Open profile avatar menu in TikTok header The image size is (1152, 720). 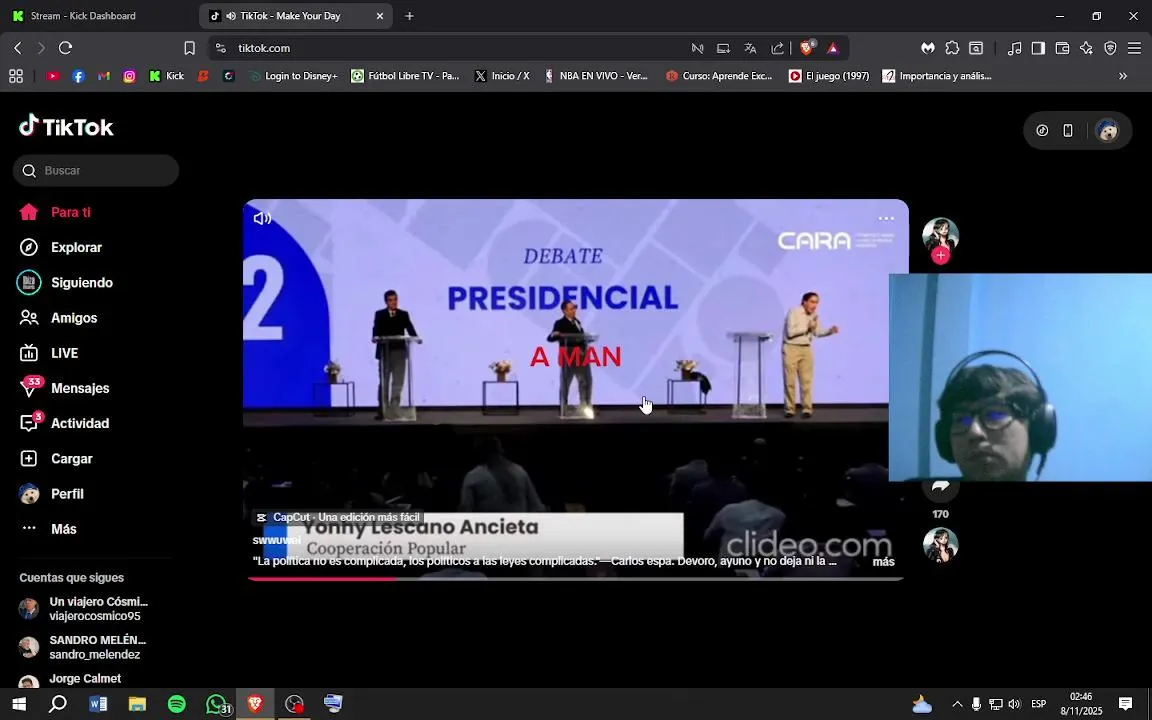(1106, 131)
